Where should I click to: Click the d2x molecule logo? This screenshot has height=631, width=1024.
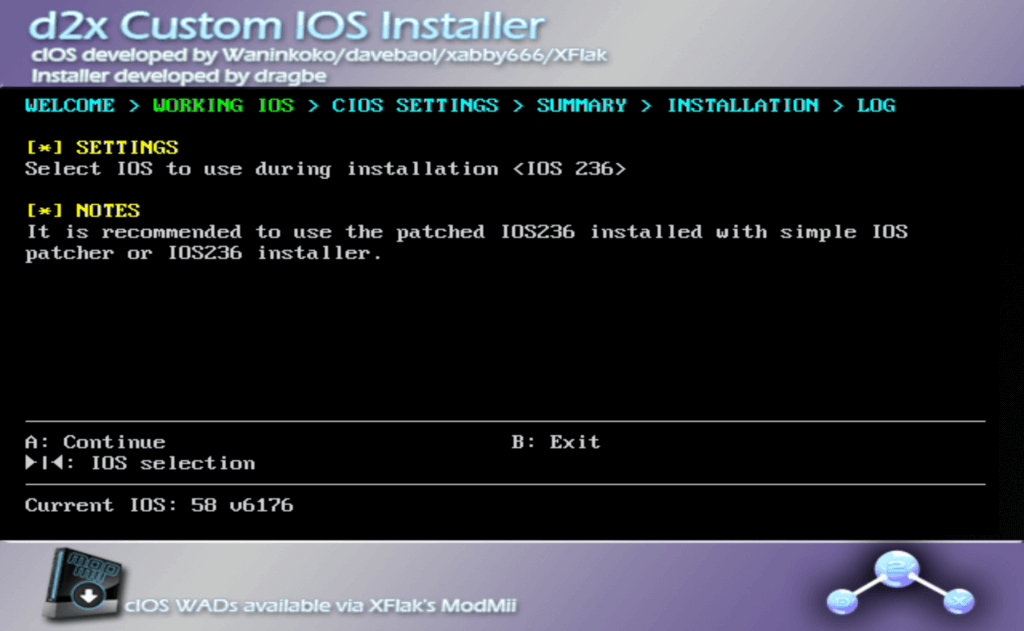click(900, 583)
